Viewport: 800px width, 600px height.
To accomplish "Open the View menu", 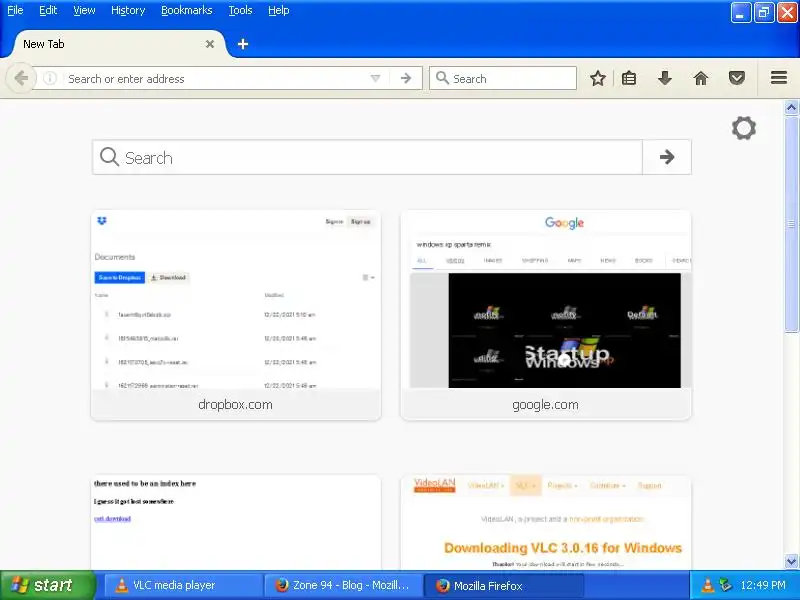I will [84, 10].
